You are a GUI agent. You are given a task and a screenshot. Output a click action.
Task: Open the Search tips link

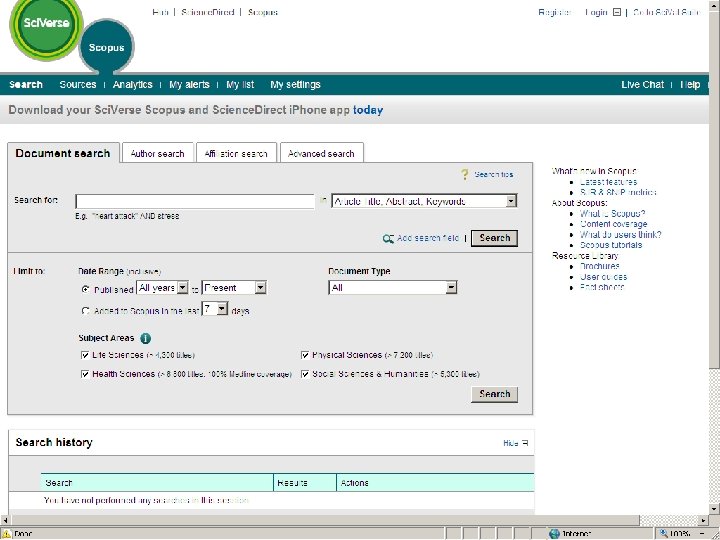coord(494,174)
